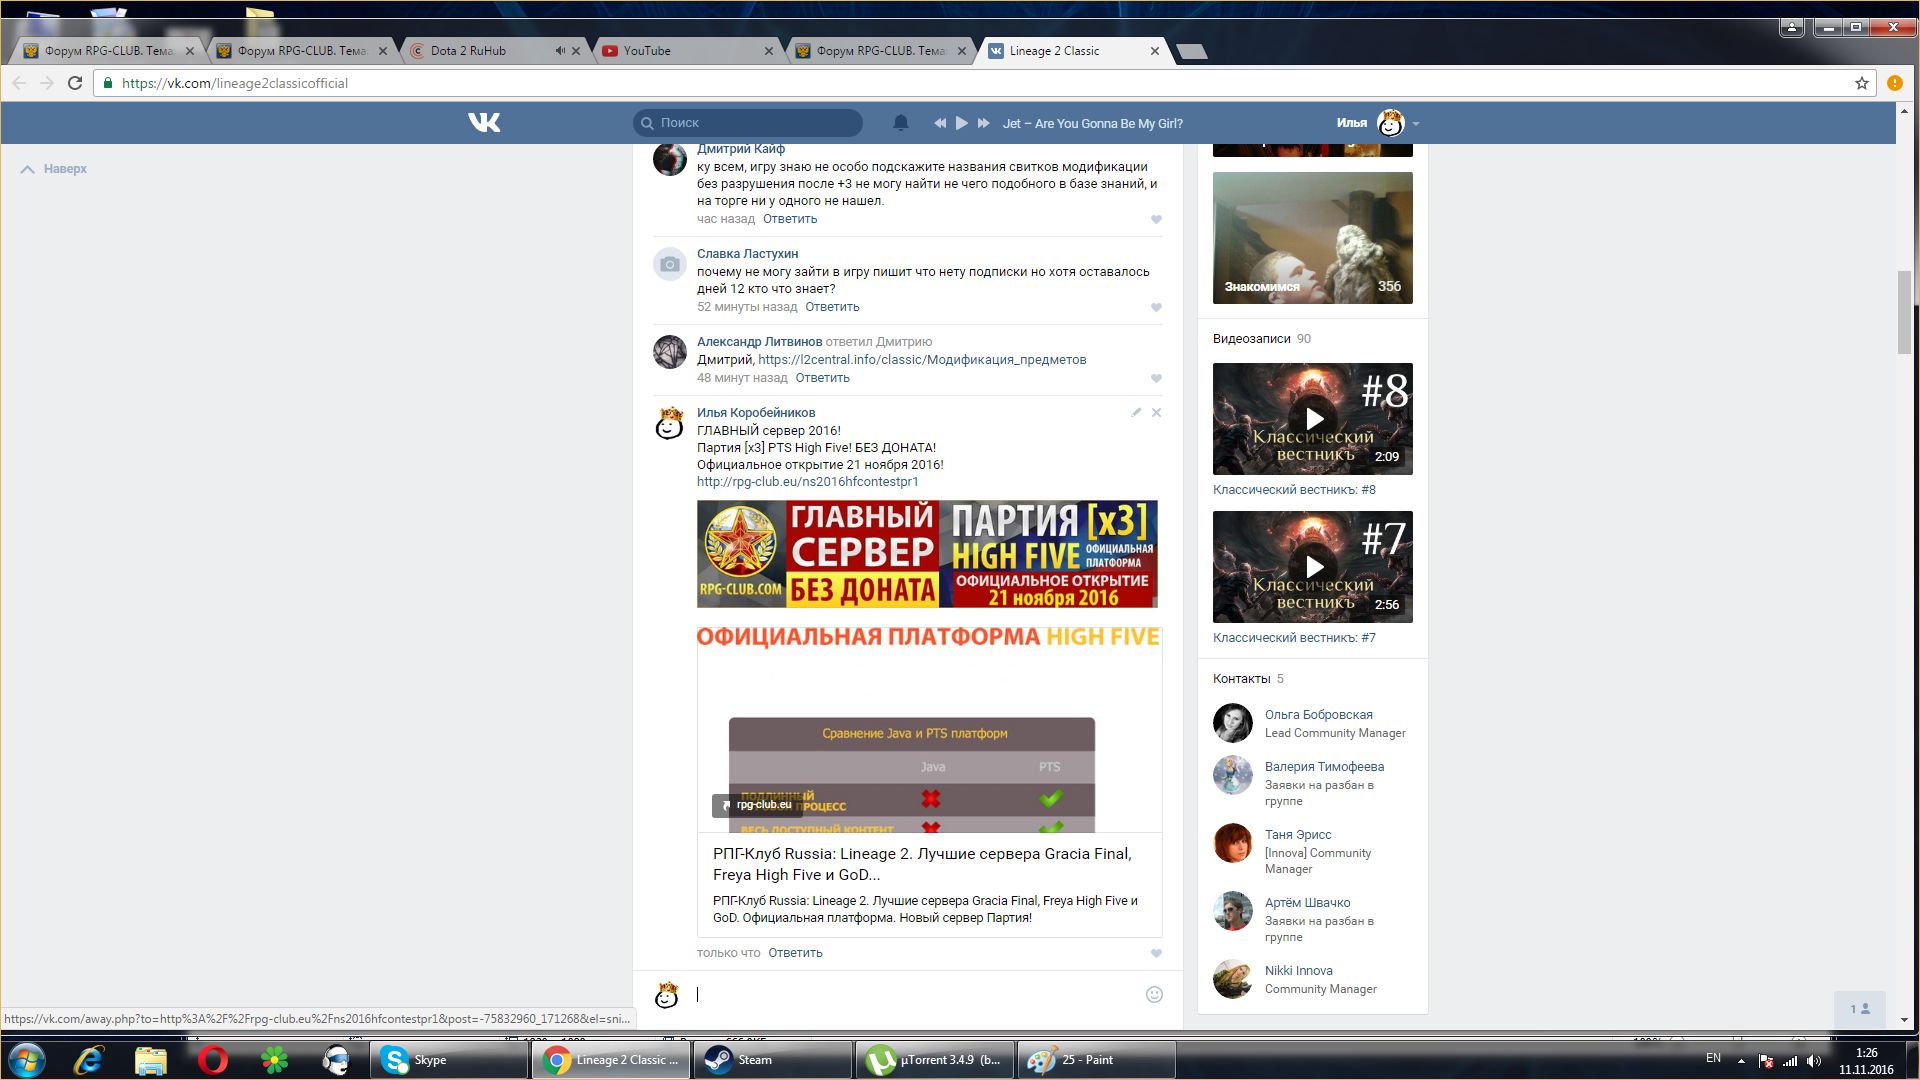Play Классический вестникъ #8 video thumbnail

(1313, 419)
